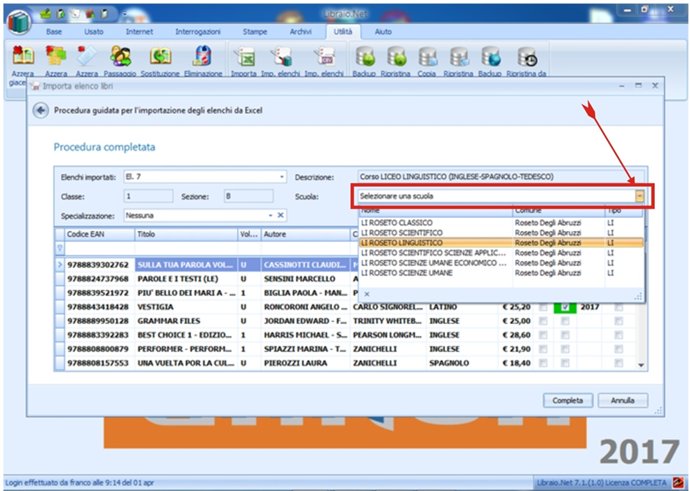This screenshot has height=491, width=690.
Task: Tick the last checkbox in GRAMMAR FILES row
Action: pos(619,321)
